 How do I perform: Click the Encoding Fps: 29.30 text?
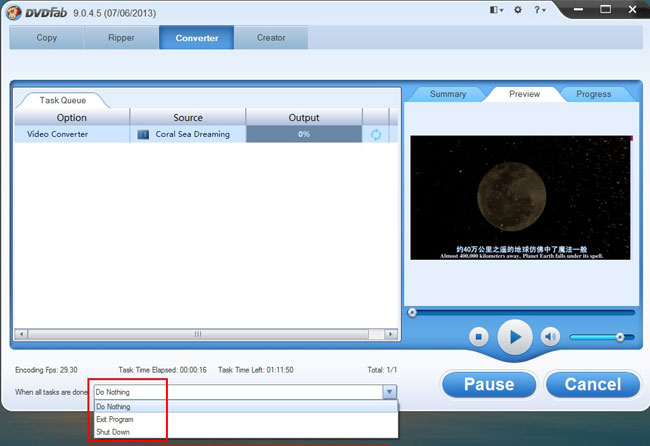coord(46,370)
